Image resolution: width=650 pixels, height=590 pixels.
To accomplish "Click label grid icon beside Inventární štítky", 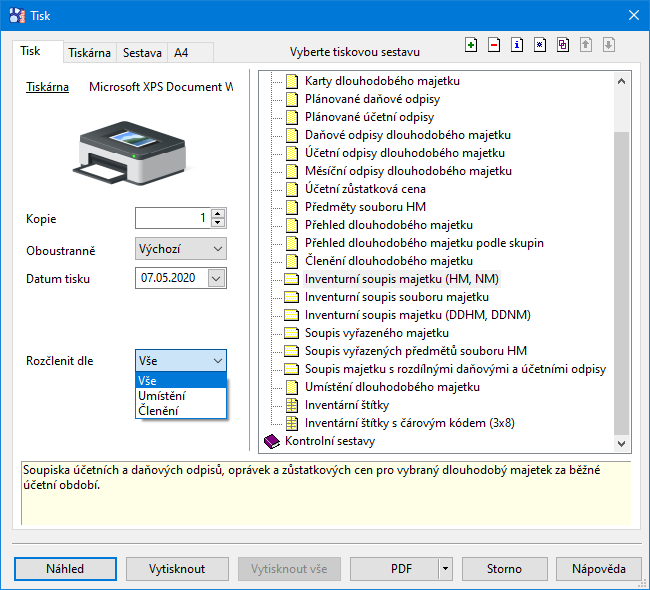I will pyautogui.click(x=292, y=405).
